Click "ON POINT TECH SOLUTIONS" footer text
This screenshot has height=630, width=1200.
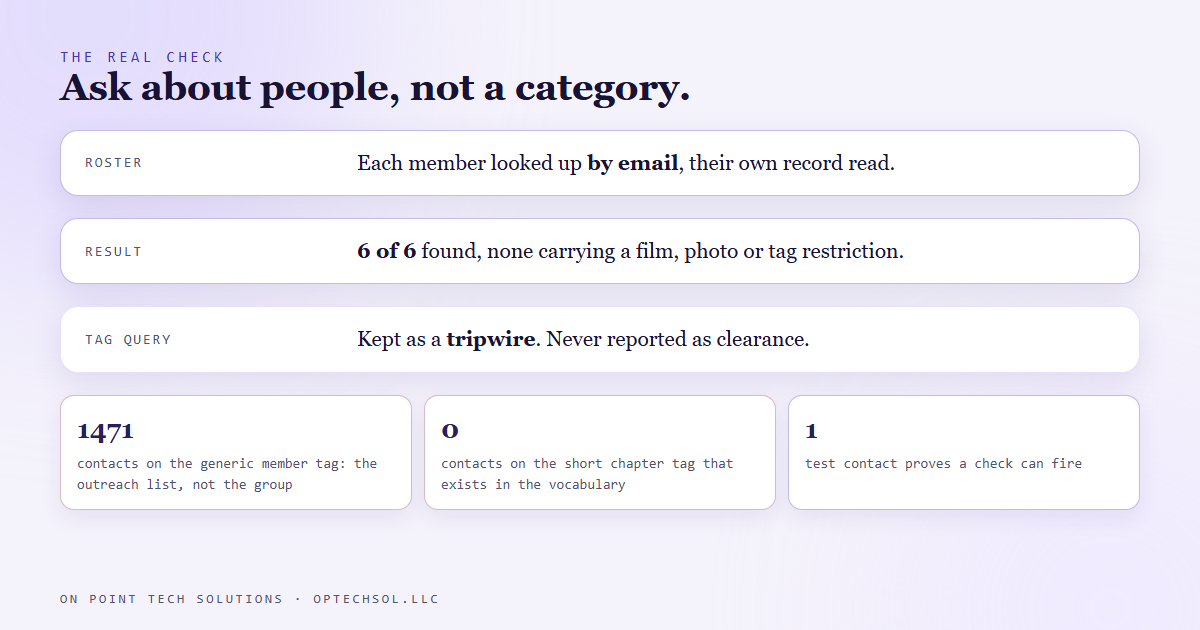click(x=171, y=599)
